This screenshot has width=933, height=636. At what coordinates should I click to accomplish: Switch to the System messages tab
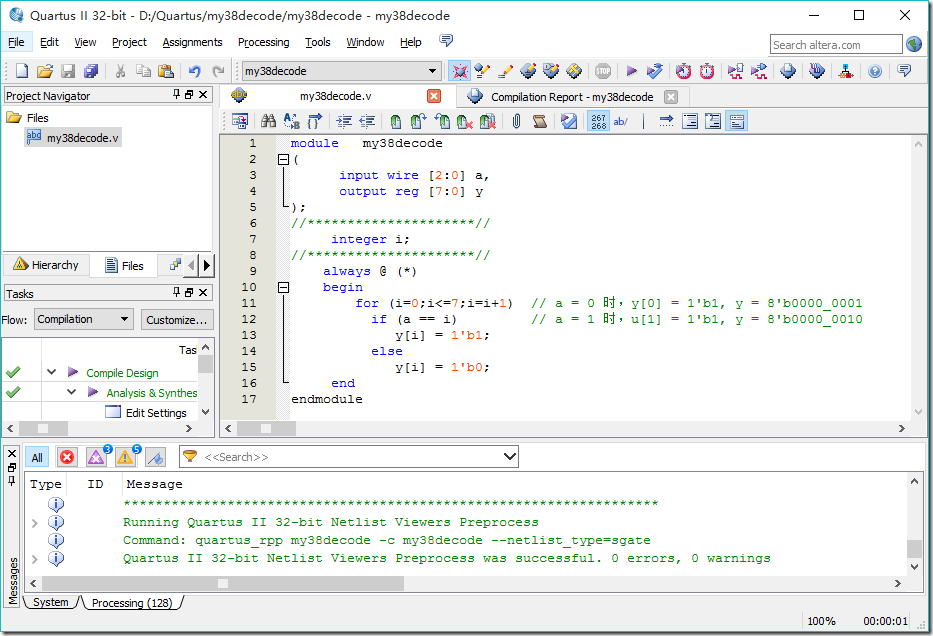tap(51, 603)
